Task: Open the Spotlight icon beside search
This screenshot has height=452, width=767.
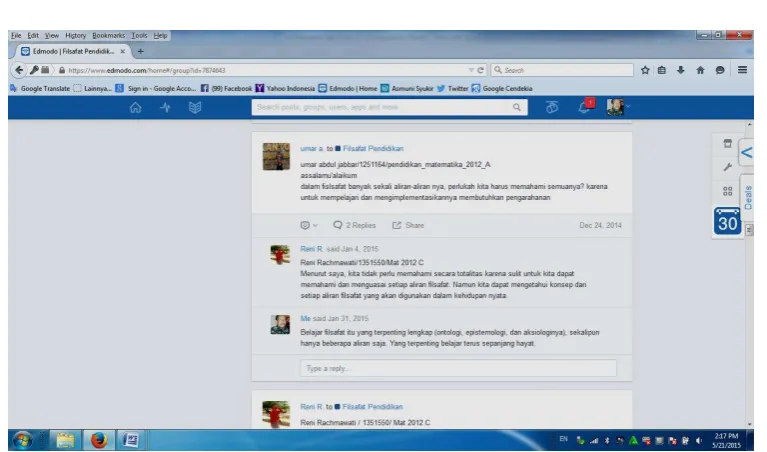Action: pyautogui.click(x=552, y=108)
